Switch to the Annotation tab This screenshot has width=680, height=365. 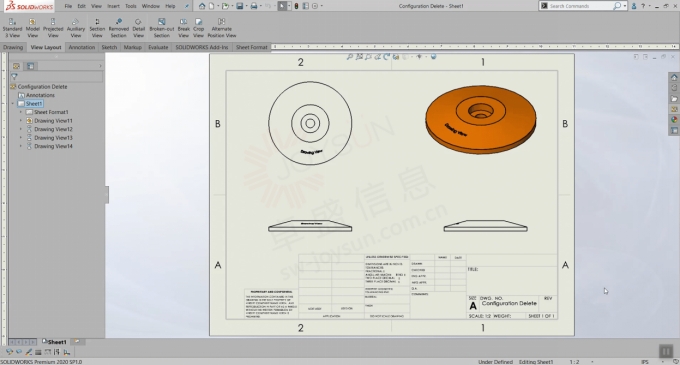point(82,47)
